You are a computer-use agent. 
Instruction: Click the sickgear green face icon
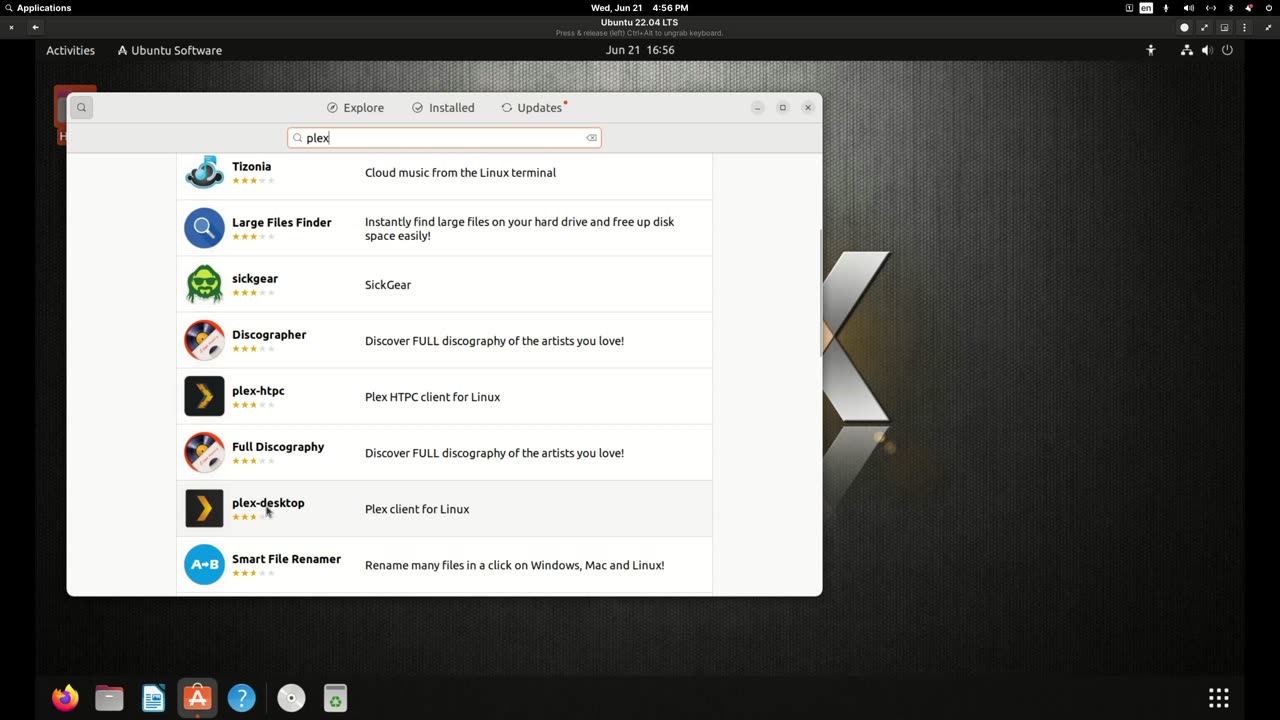(x=204, y=284)
